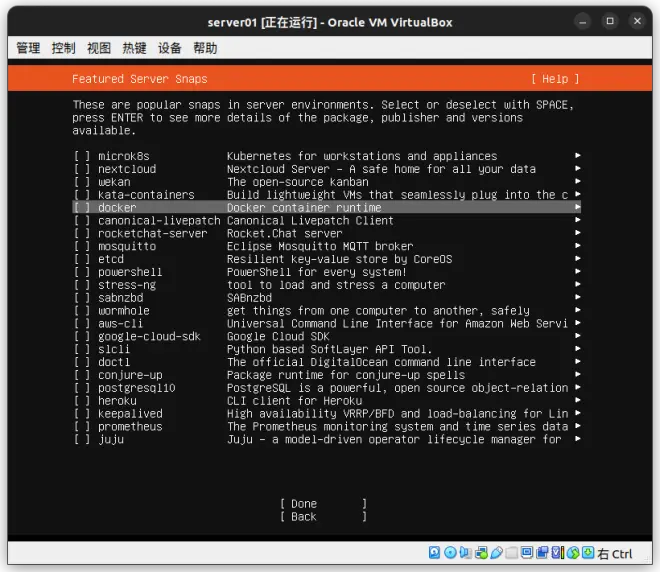Open the 管理 menu

click(x=28, y=48)
